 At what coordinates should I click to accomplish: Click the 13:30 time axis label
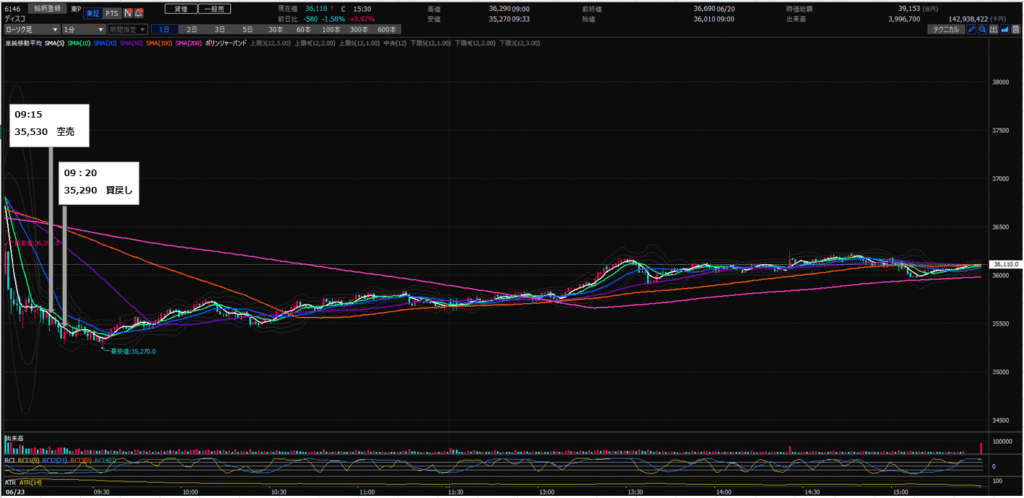(633, 491)
